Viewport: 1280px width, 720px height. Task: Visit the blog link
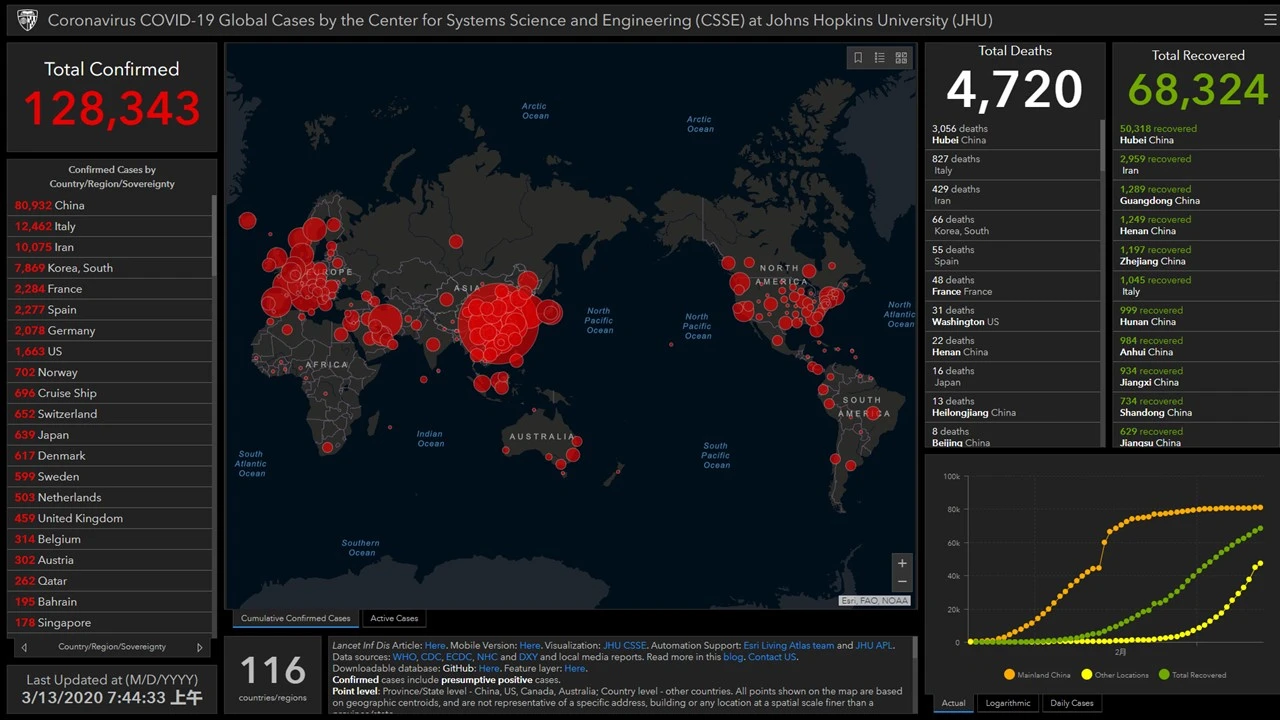(x=733, y=657)
